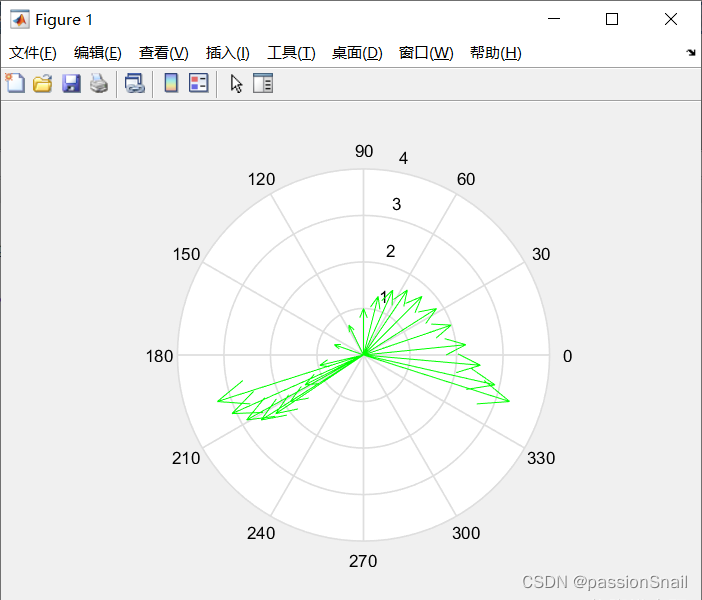The image size is (702, 600).
Task: Open the 窗口(W) menu
Action: pos(426,53)
